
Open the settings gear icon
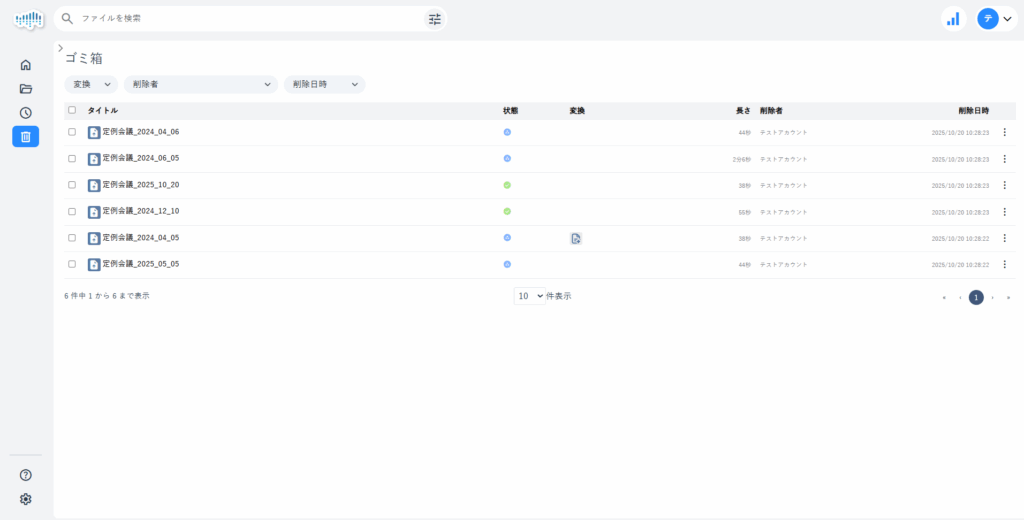[26, 499]
